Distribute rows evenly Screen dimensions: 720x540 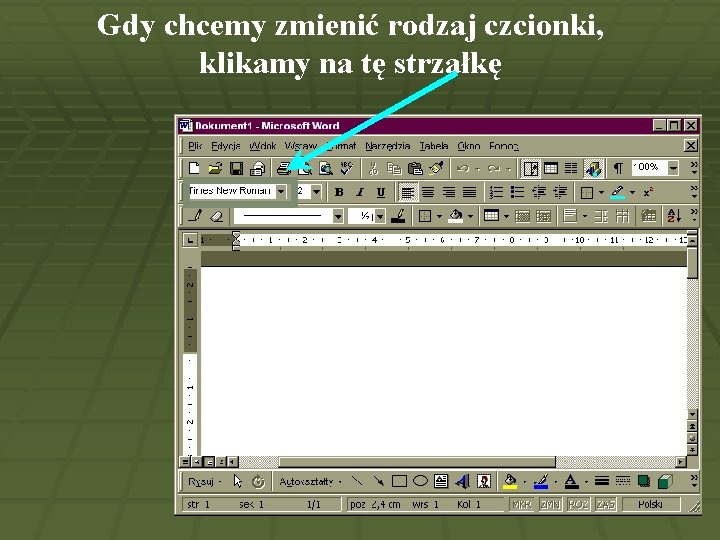[601, 216]
